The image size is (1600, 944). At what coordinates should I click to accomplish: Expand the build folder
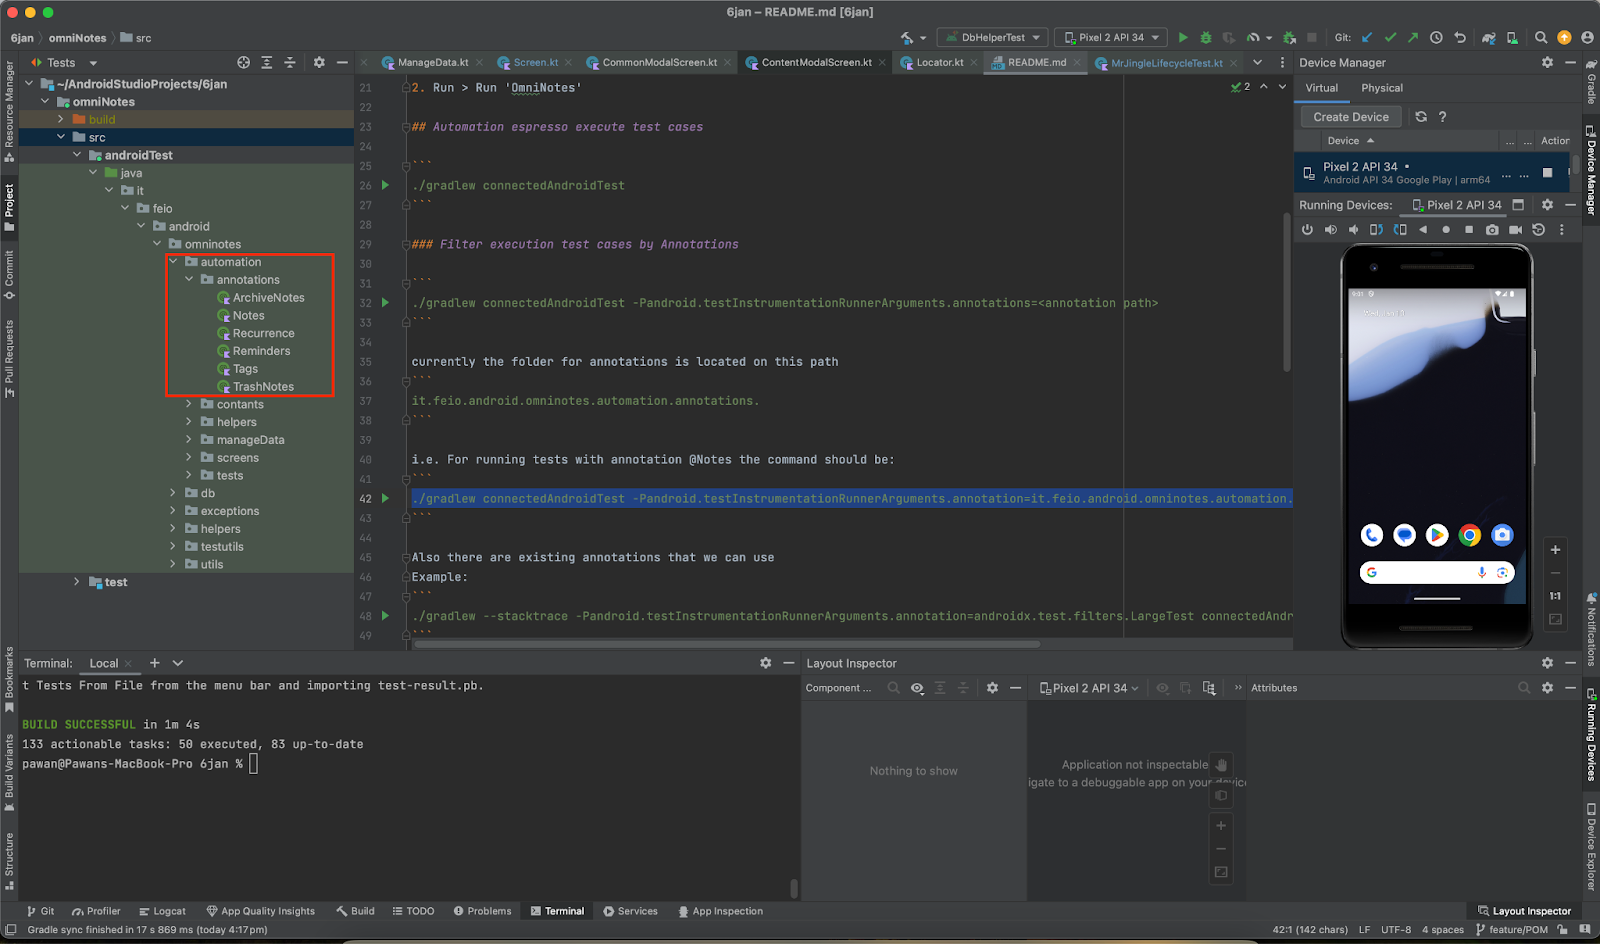click(x=61, y=120)
